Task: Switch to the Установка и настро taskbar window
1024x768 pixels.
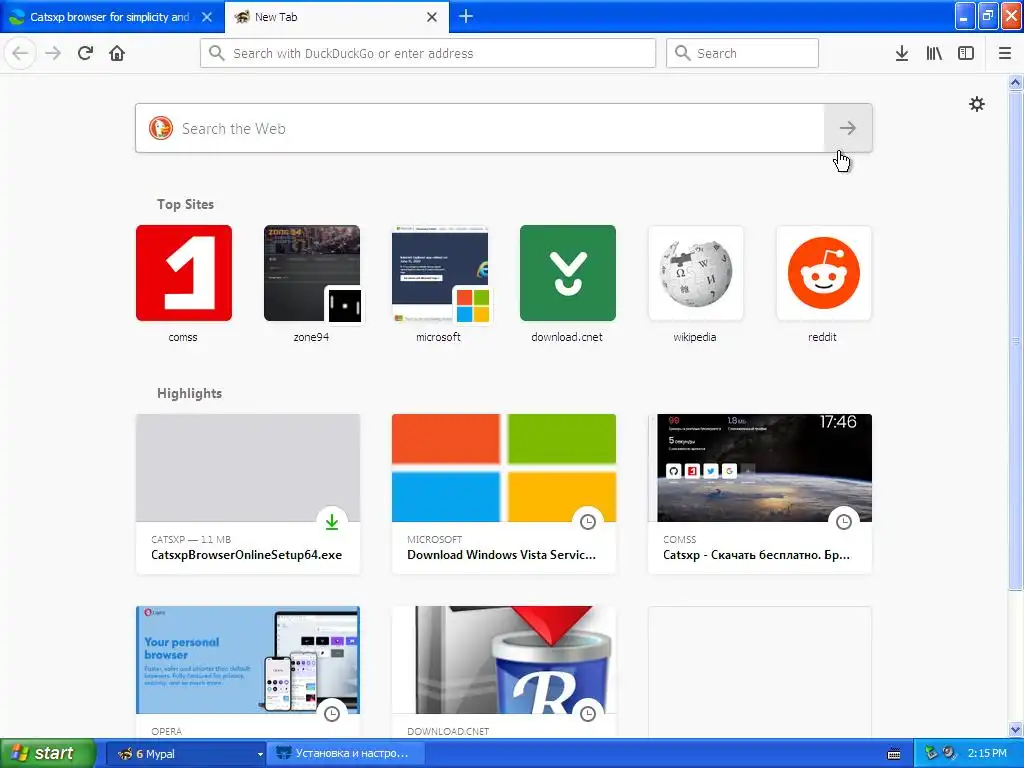Action: click(346, 753)
